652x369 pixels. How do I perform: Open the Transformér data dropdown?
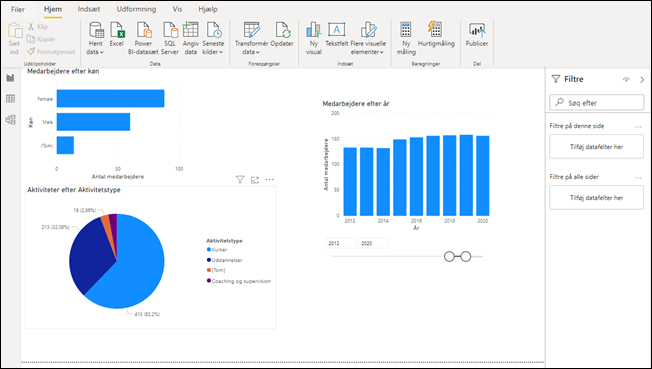[251, 39]
